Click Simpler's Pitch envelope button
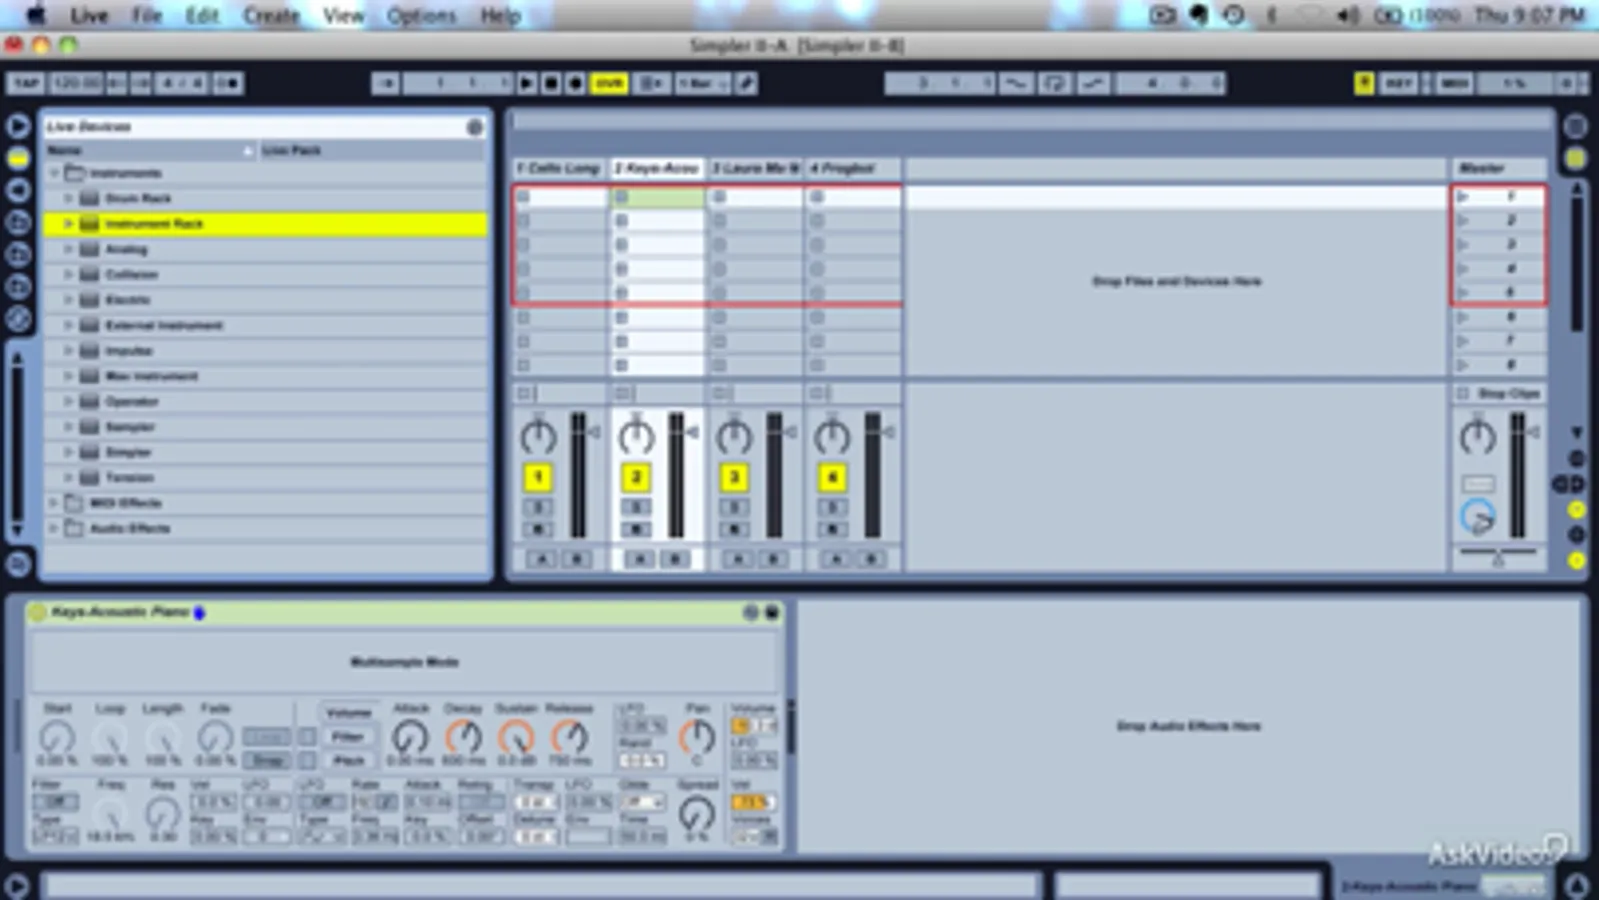1599x900 pixels. [348, 761]
